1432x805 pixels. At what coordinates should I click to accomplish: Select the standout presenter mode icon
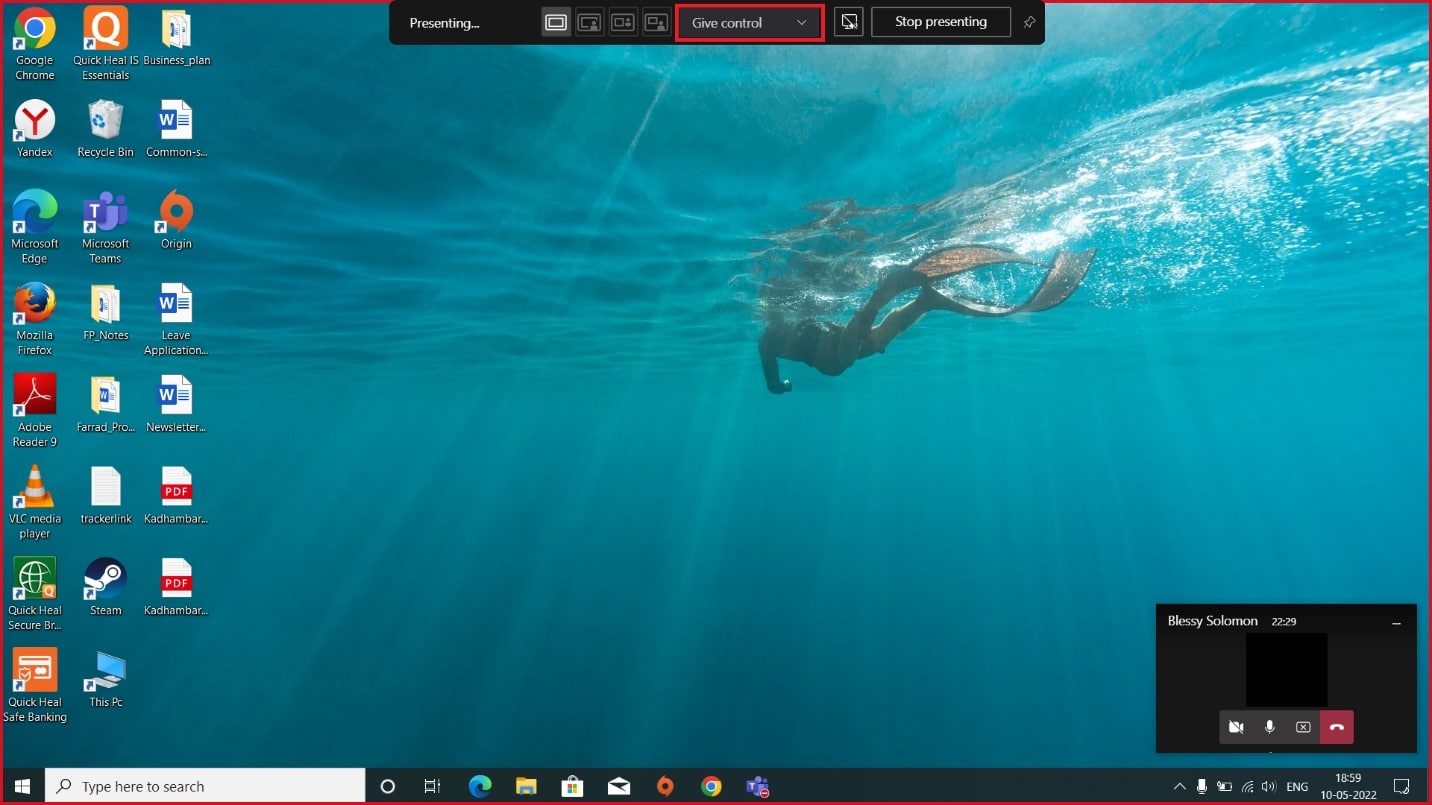pyautogui.click(x=590, y=22)
